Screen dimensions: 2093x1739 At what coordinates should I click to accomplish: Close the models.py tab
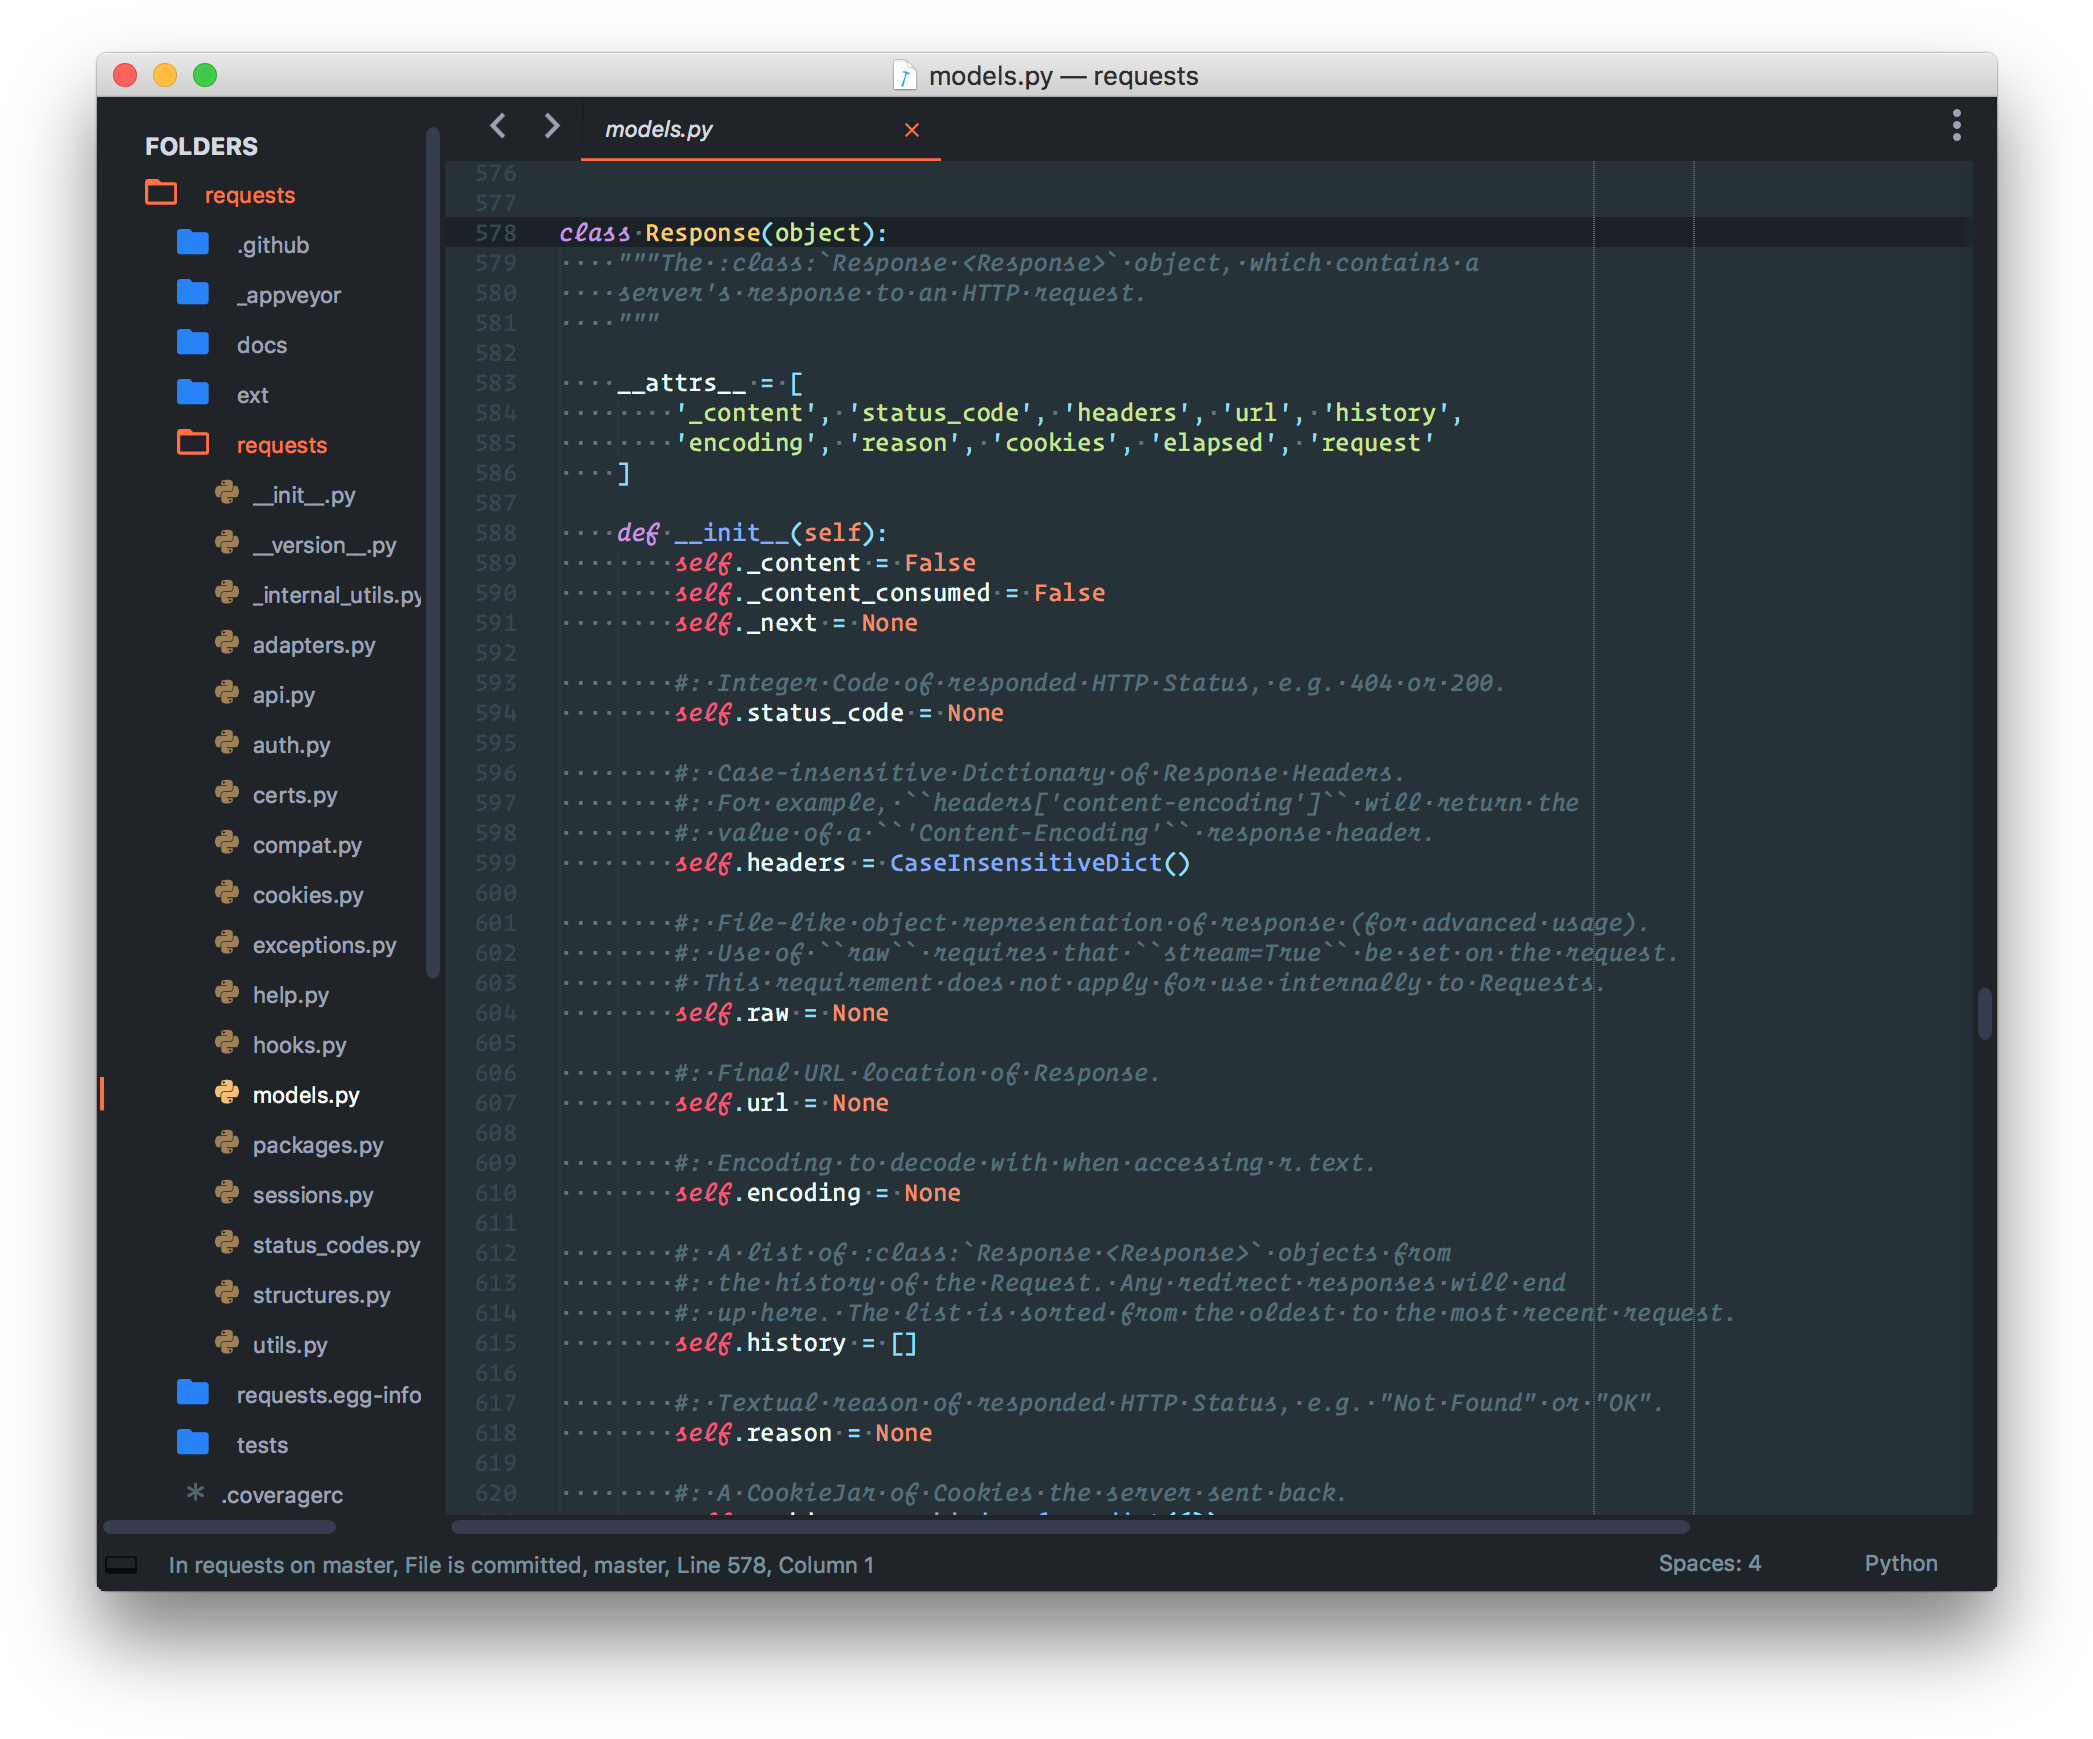911,130
